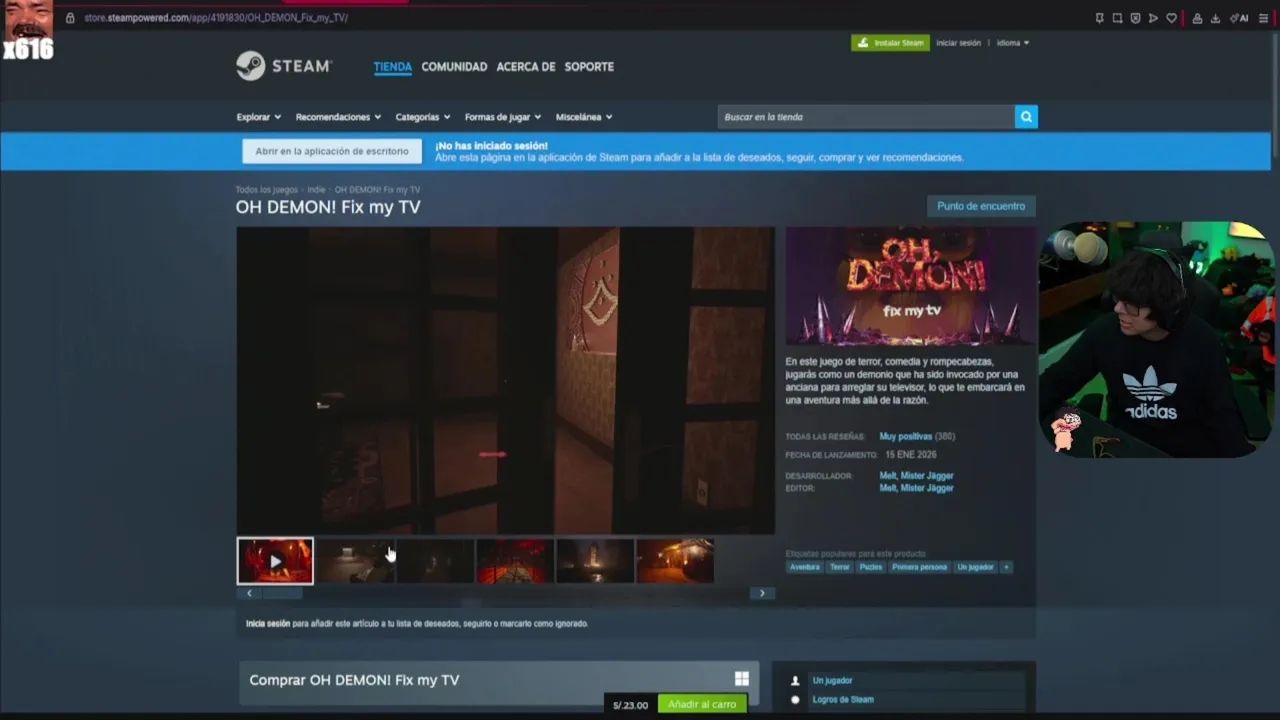Select the Terror tag
The width and height of the screenshot is (1280, 720).
tap(839, 567)
